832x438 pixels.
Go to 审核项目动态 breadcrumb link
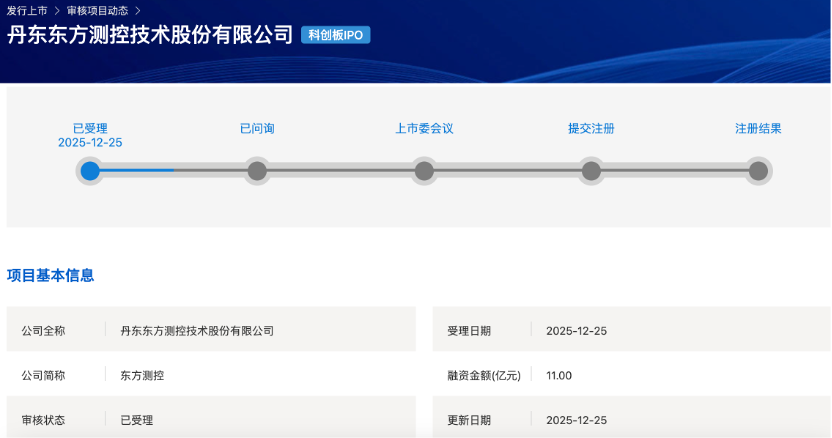point(97,10)
